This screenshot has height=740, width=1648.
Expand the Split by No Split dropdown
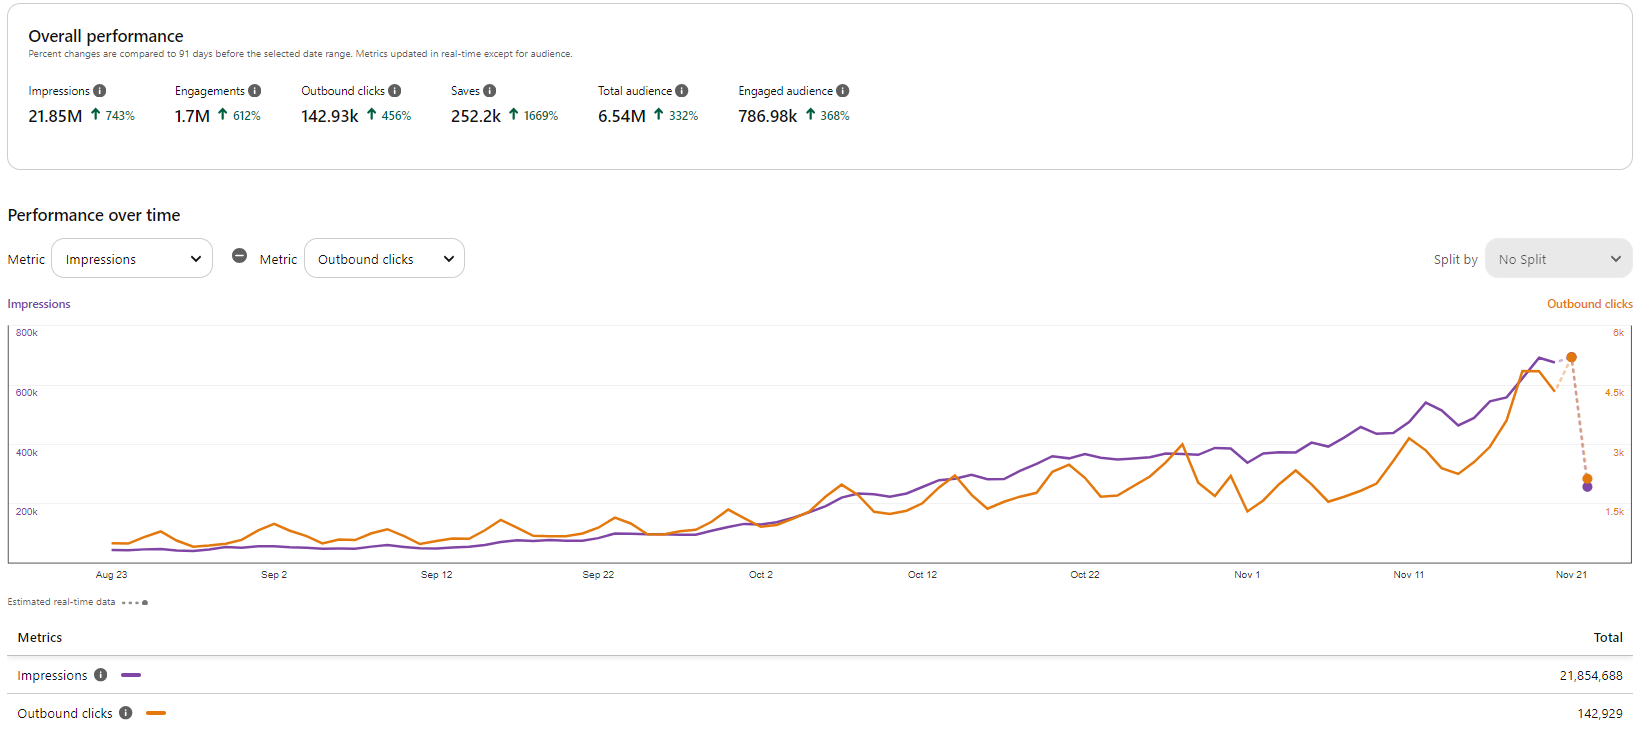point(1558,259)
